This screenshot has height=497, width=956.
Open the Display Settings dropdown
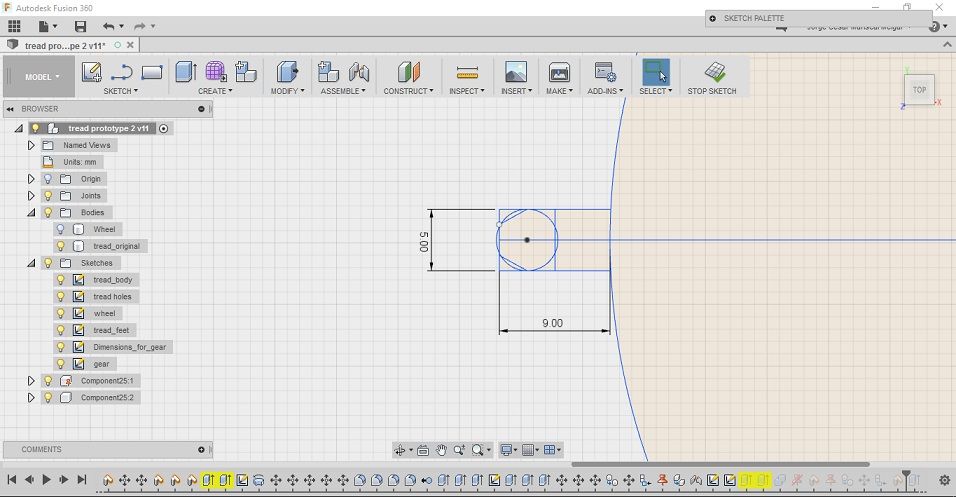pos(507,450)
